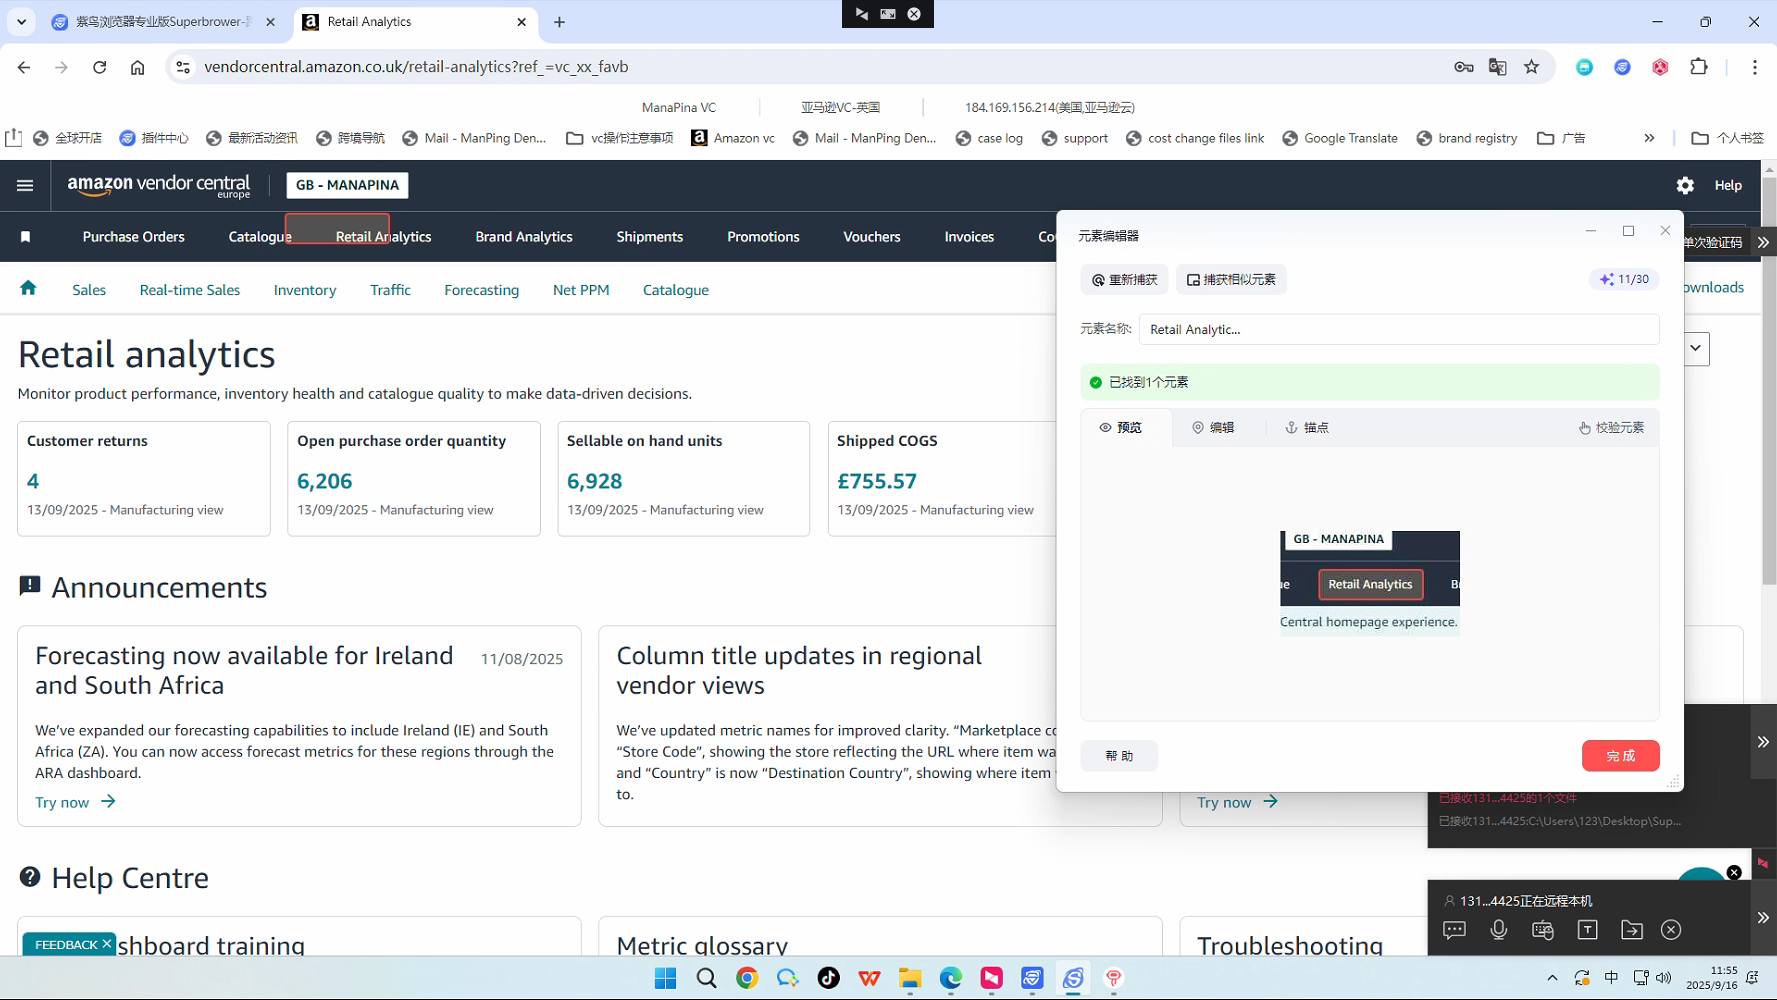The image size is (1777, 1000).
Task: Open the browser Extensions puzzle icon
Action: [x=1698, y=67]
